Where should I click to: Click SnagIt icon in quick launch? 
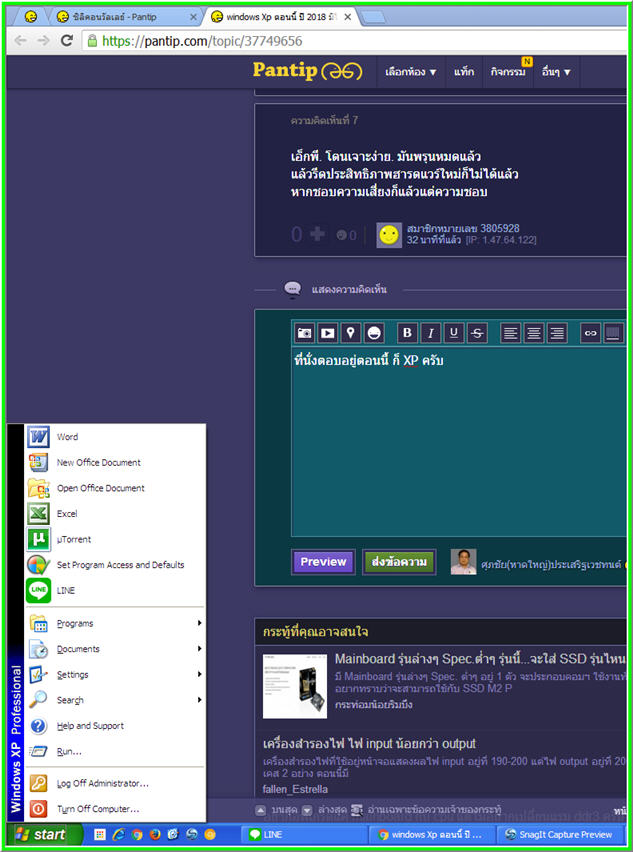click(192, 835)
